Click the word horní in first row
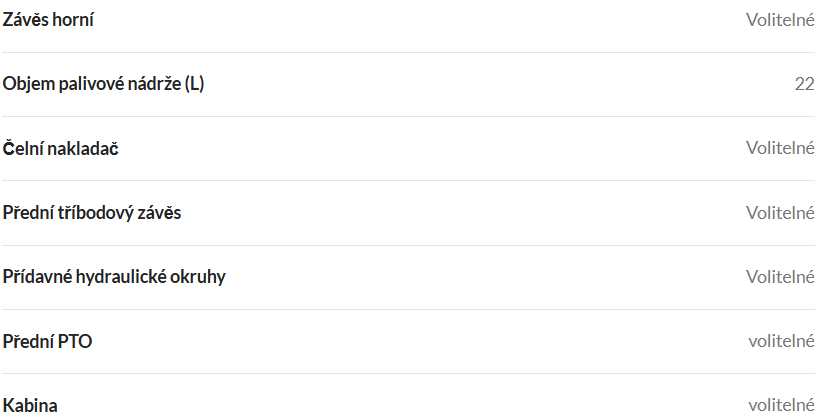Screen dimensions: 818x419 click(x=74, y=20)
